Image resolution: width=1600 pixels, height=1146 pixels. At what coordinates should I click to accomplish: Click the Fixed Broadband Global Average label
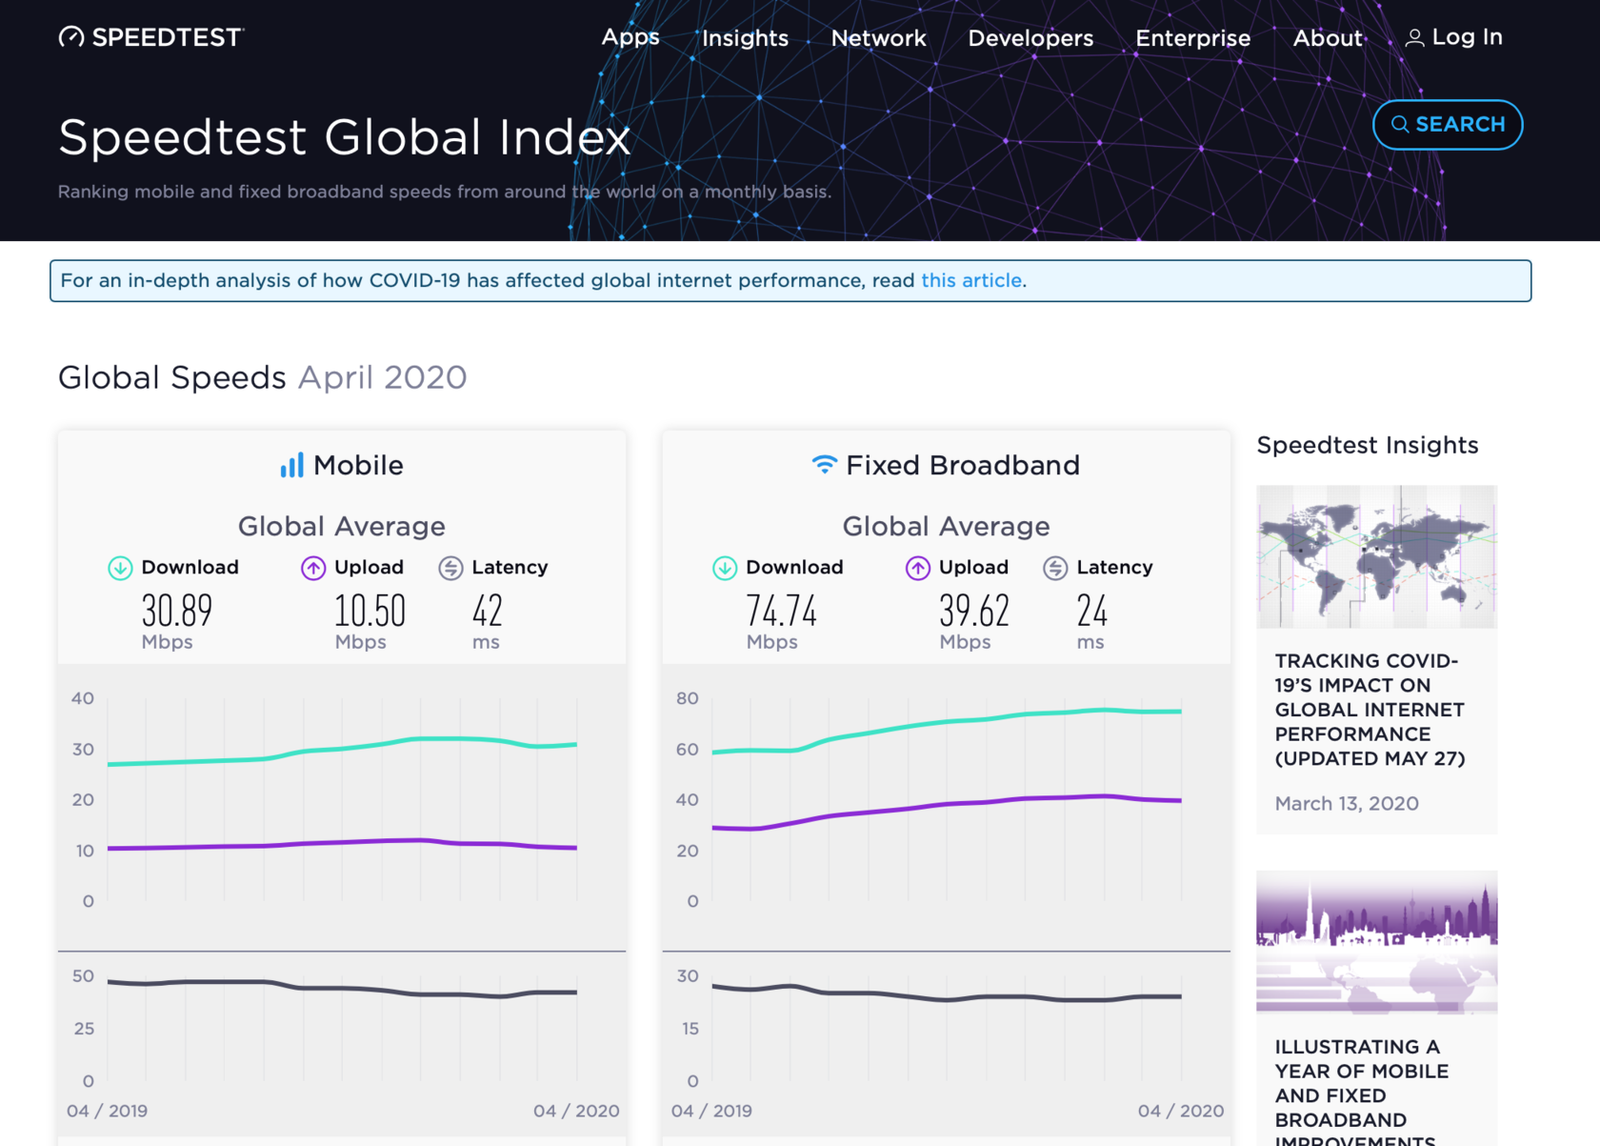[946, 526]
